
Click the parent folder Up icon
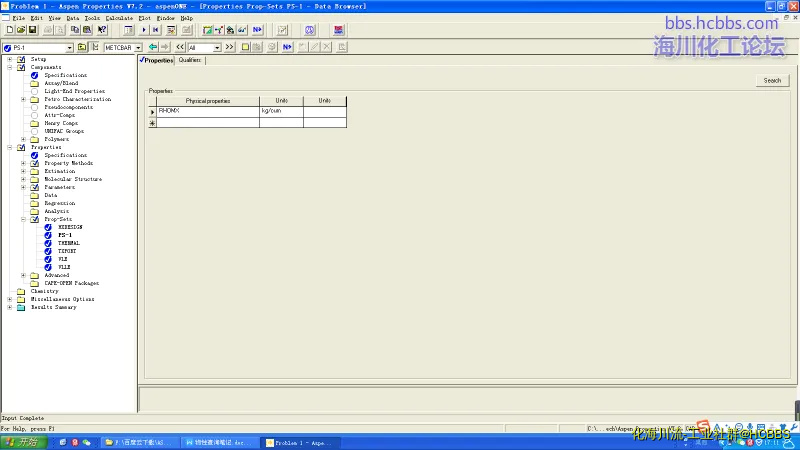click(82, 47)
